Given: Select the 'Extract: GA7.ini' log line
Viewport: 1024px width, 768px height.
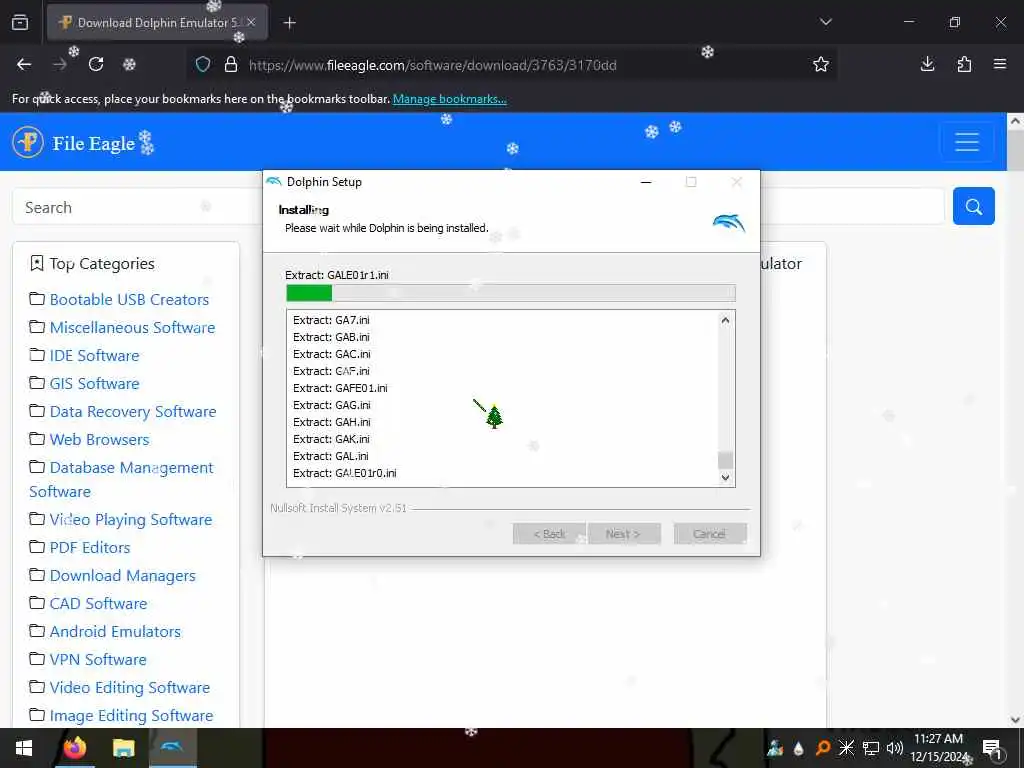Looking at the screenshot, I should (331, 320).
